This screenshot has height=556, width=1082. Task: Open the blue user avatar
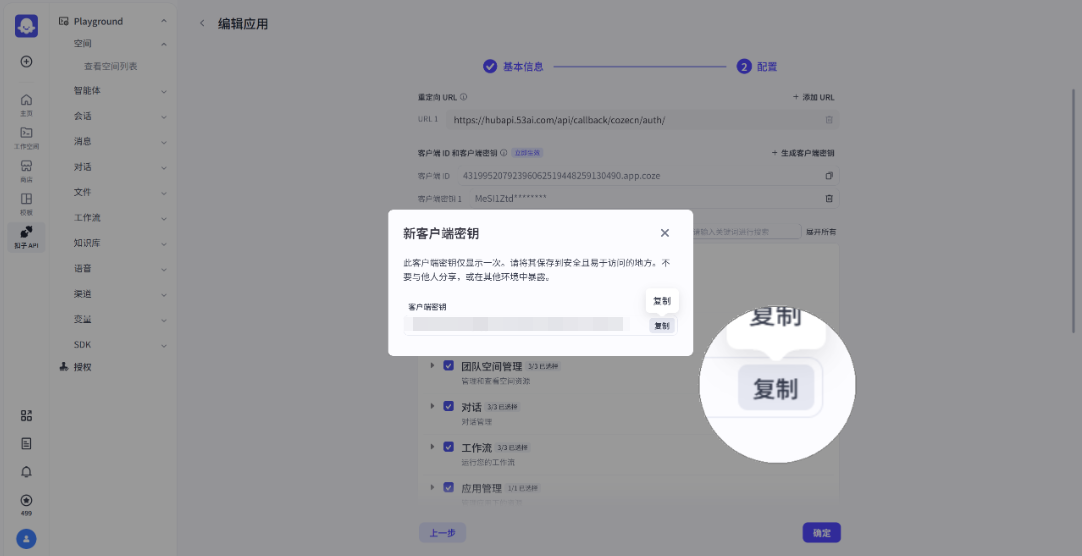pos(26,538)
